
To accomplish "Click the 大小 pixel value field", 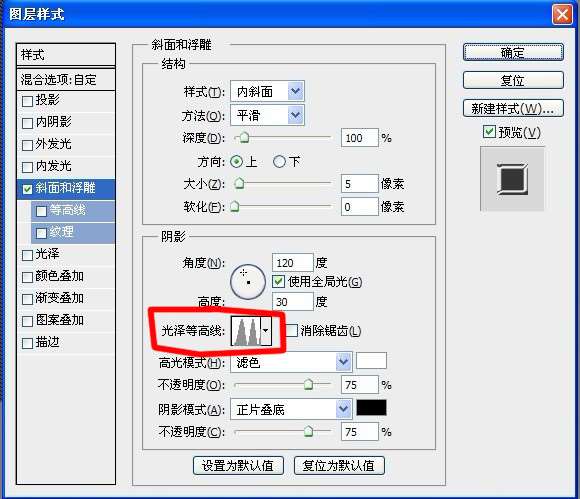I will click(x=360, y=184).
